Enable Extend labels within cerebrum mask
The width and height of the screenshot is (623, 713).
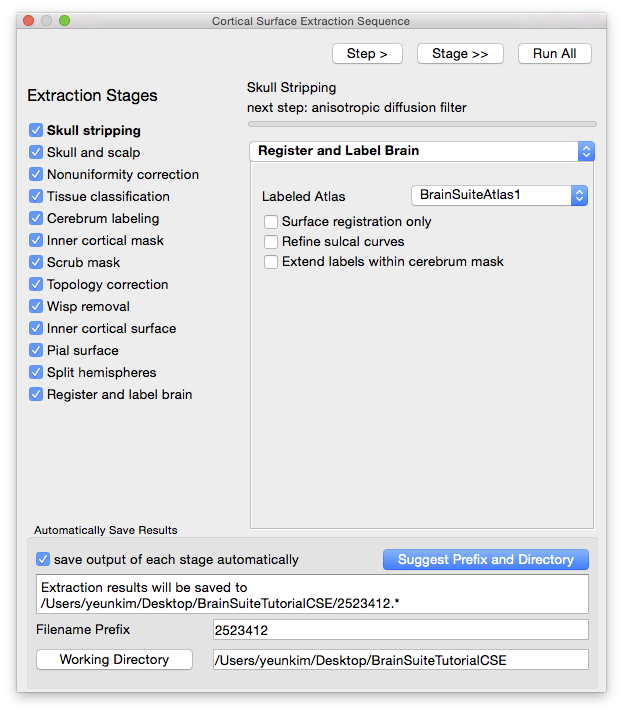(x=271, y=261)
